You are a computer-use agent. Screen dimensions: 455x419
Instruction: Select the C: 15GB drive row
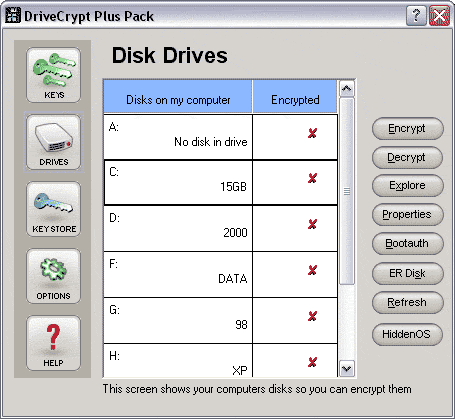(x=221, y=182)
